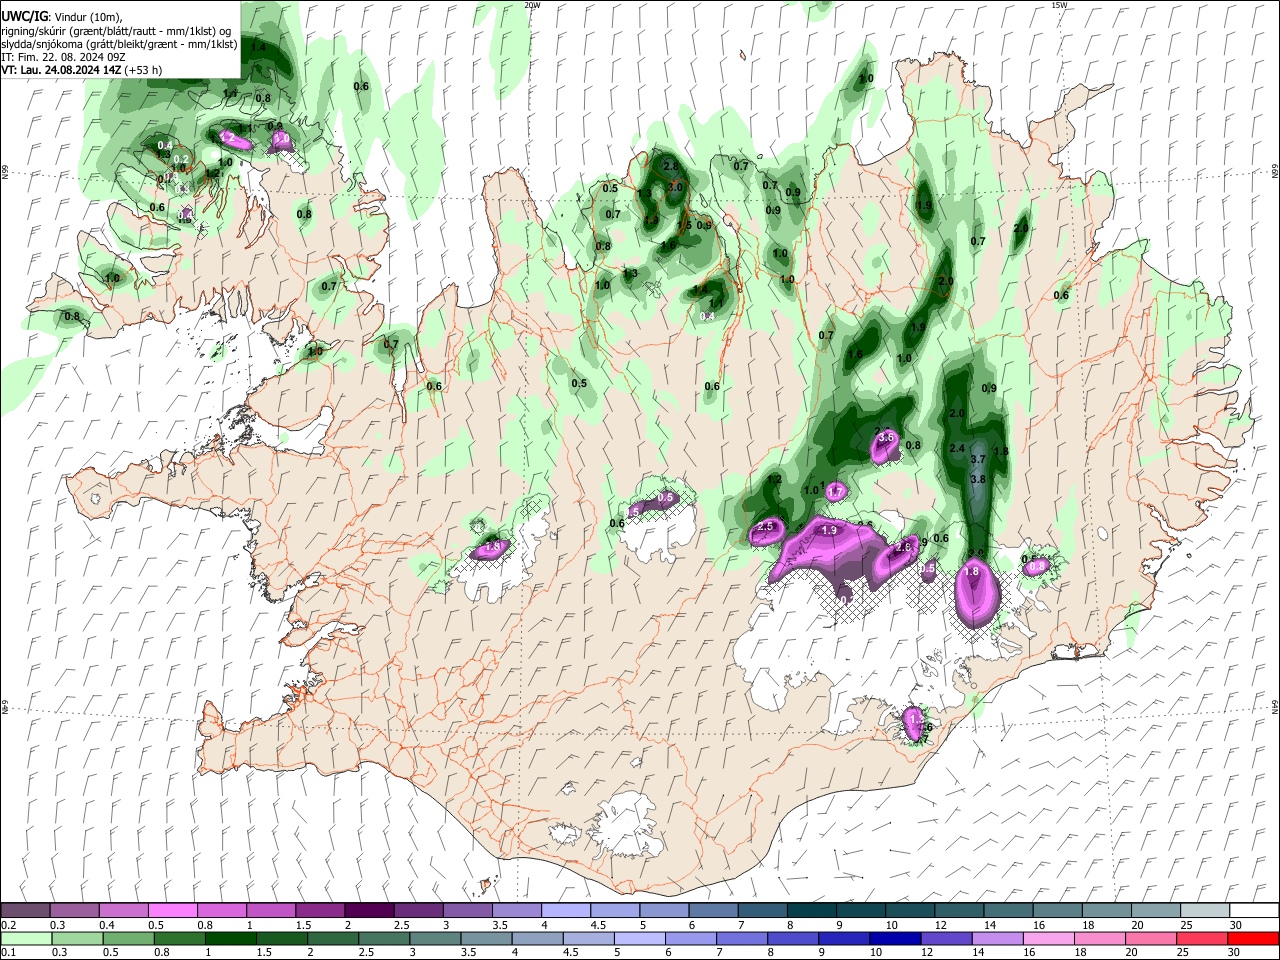1280x960 pixels.
Task: Click the rigning/skúrir legend description line
Action: 116,31
